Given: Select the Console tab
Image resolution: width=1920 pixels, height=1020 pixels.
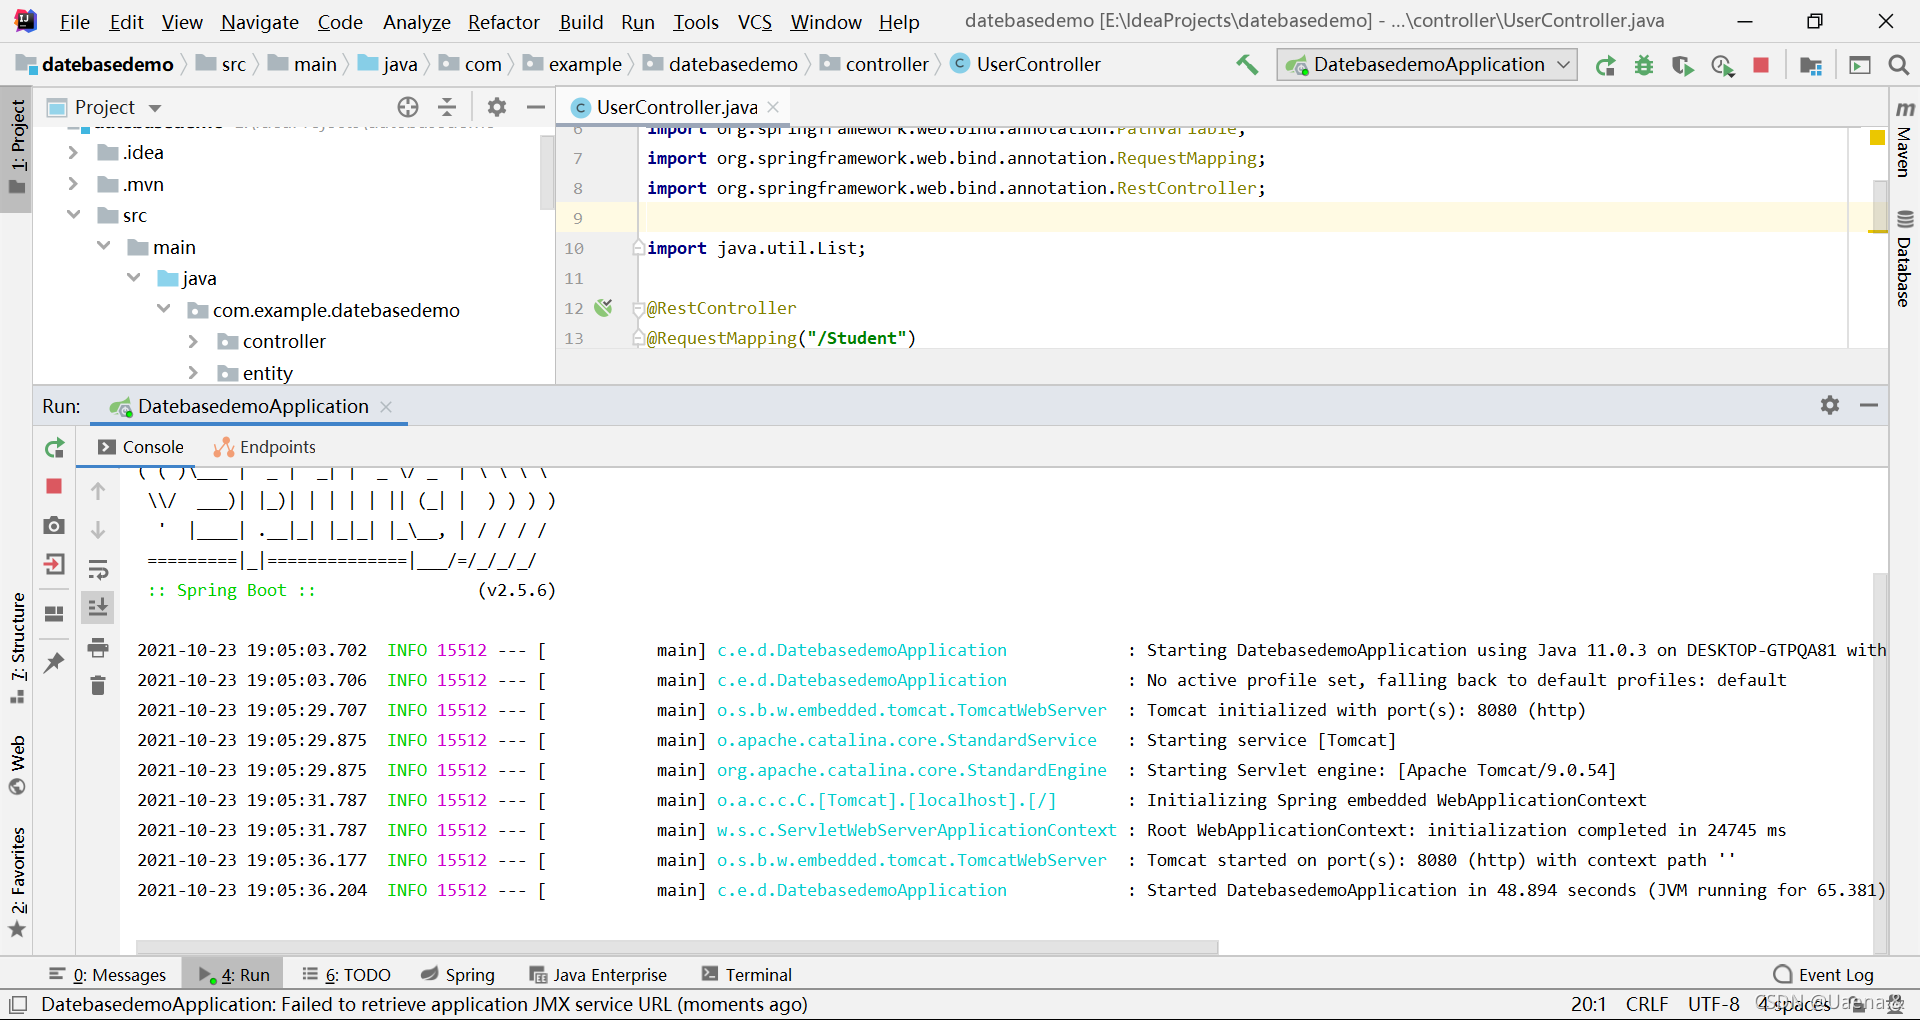Looking at the screenshot, I should pyautogui.click(x=141, y=447).
